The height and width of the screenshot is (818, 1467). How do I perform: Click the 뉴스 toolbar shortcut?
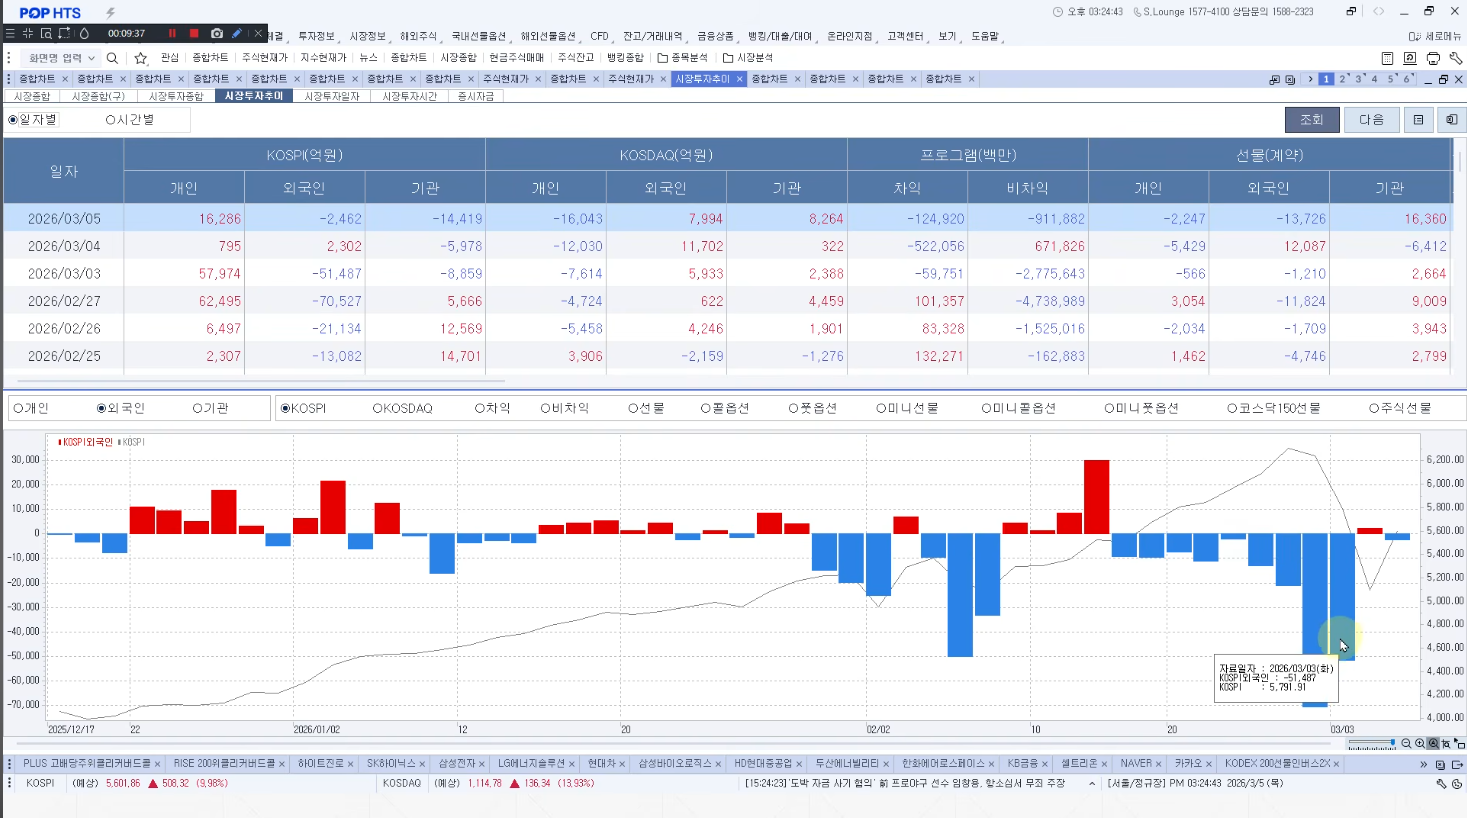369,58
